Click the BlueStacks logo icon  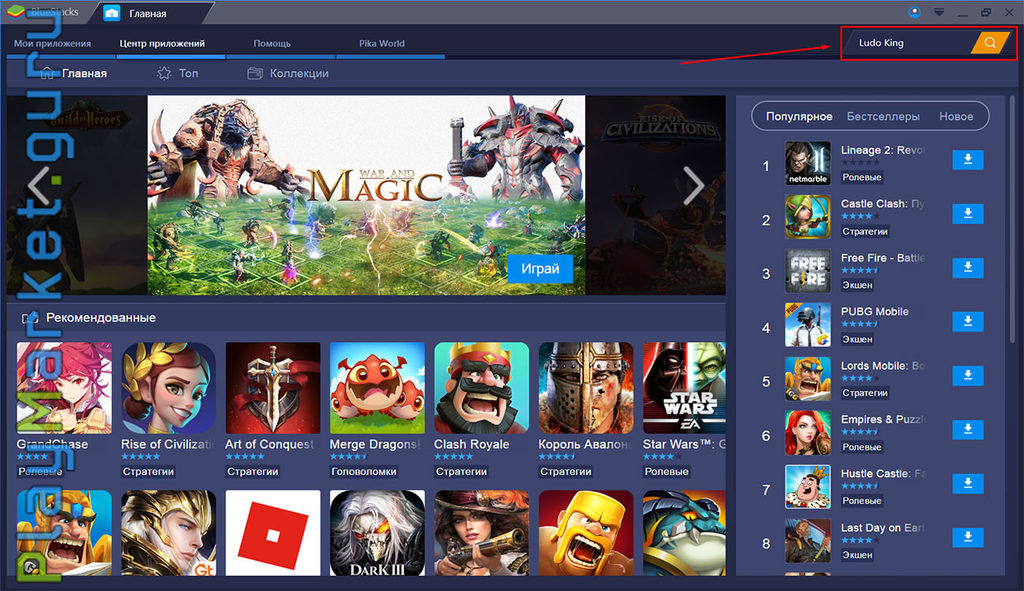[16, 12]
